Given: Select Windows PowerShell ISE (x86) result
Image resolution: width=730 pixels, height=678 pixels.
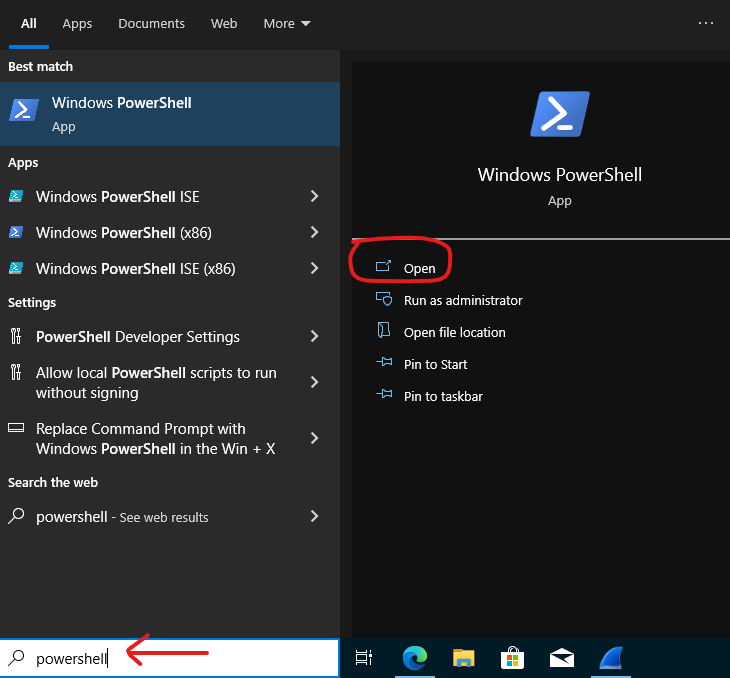Looking at the screenshot, I should pos(170,268).
